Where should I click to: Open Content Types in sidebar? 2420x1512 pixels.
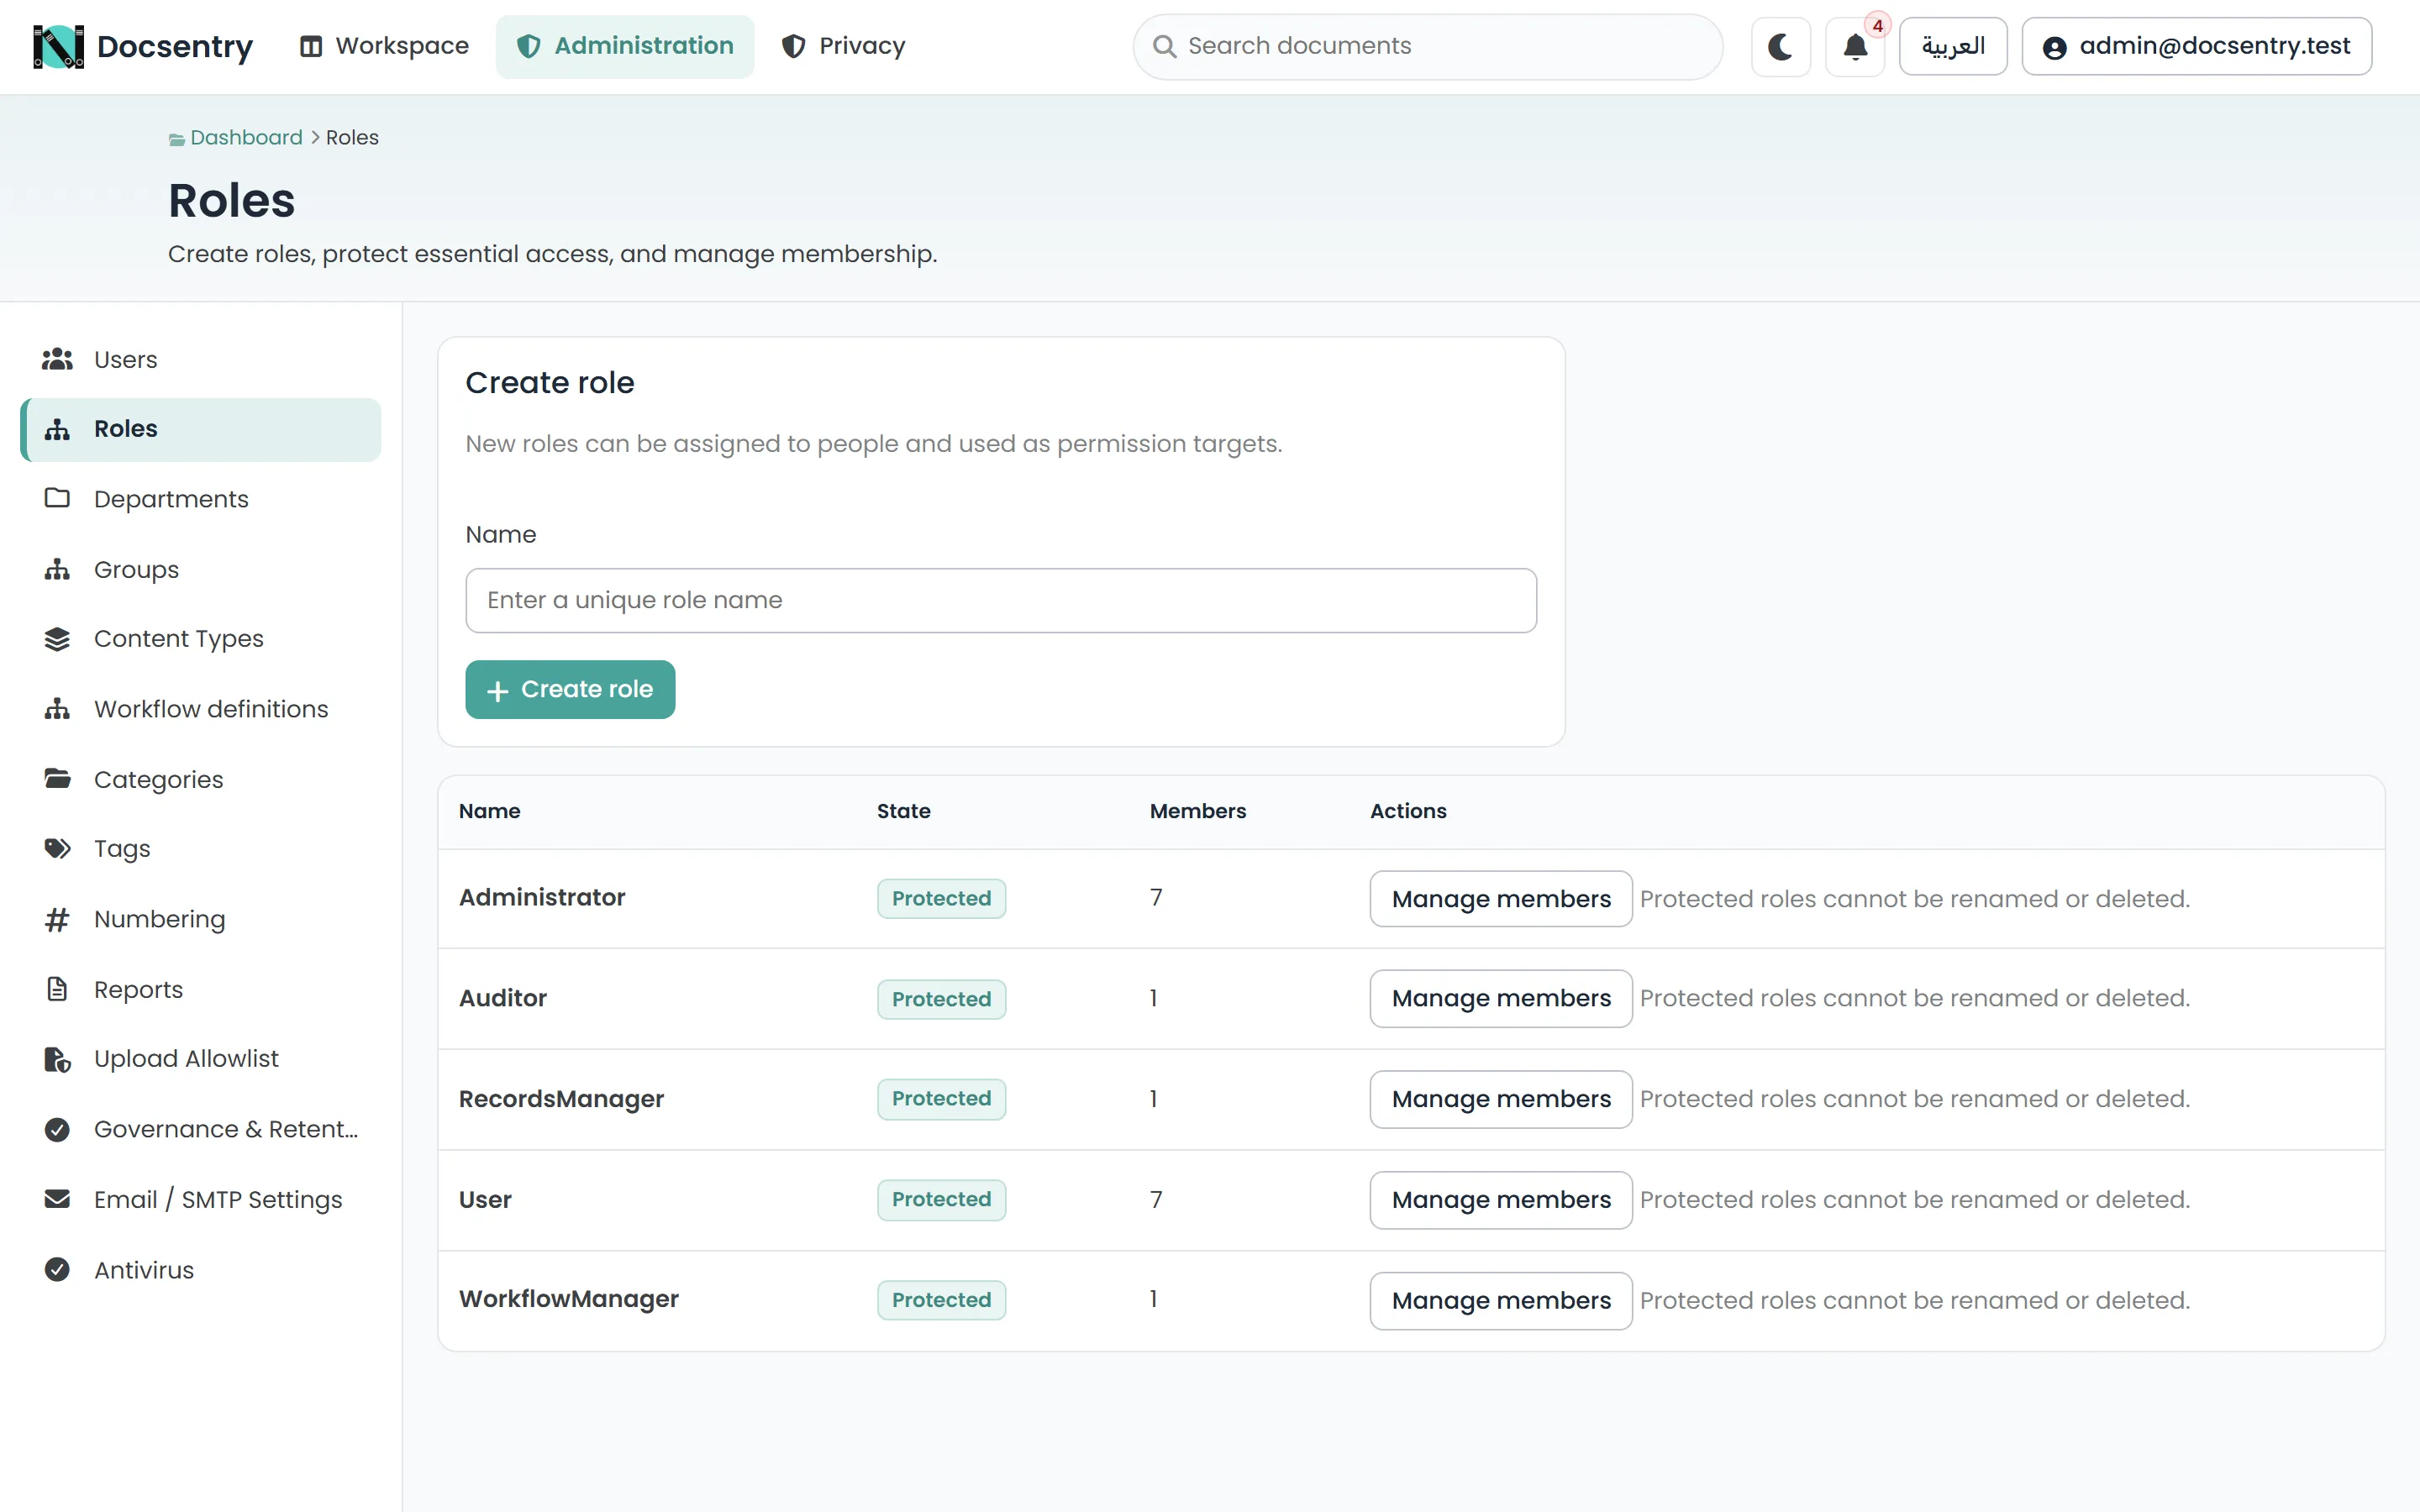201,639
